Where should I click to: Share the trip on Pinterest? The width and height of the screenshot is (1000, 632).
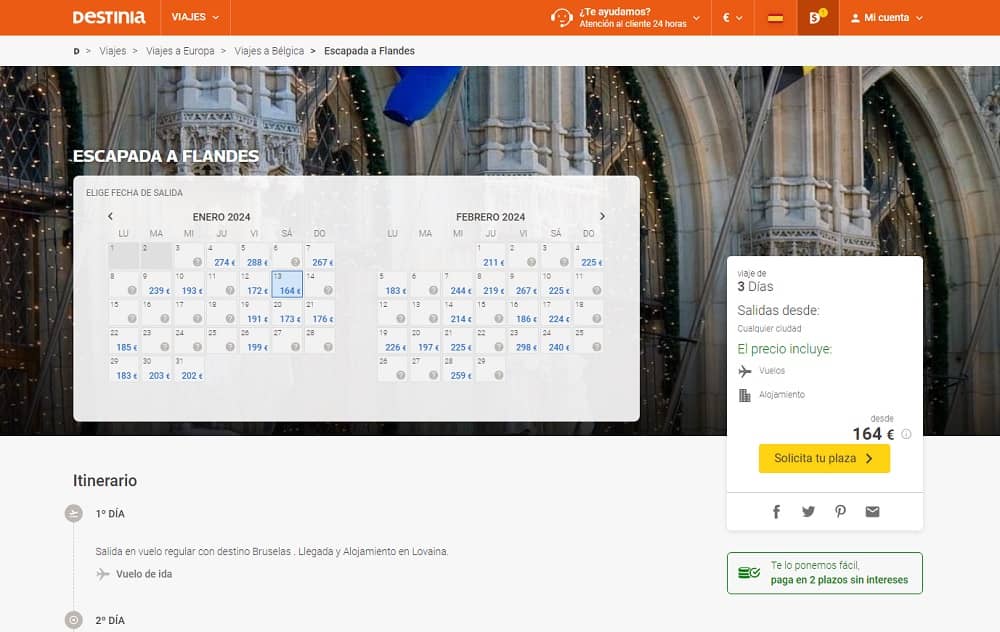tap(841, 511)
